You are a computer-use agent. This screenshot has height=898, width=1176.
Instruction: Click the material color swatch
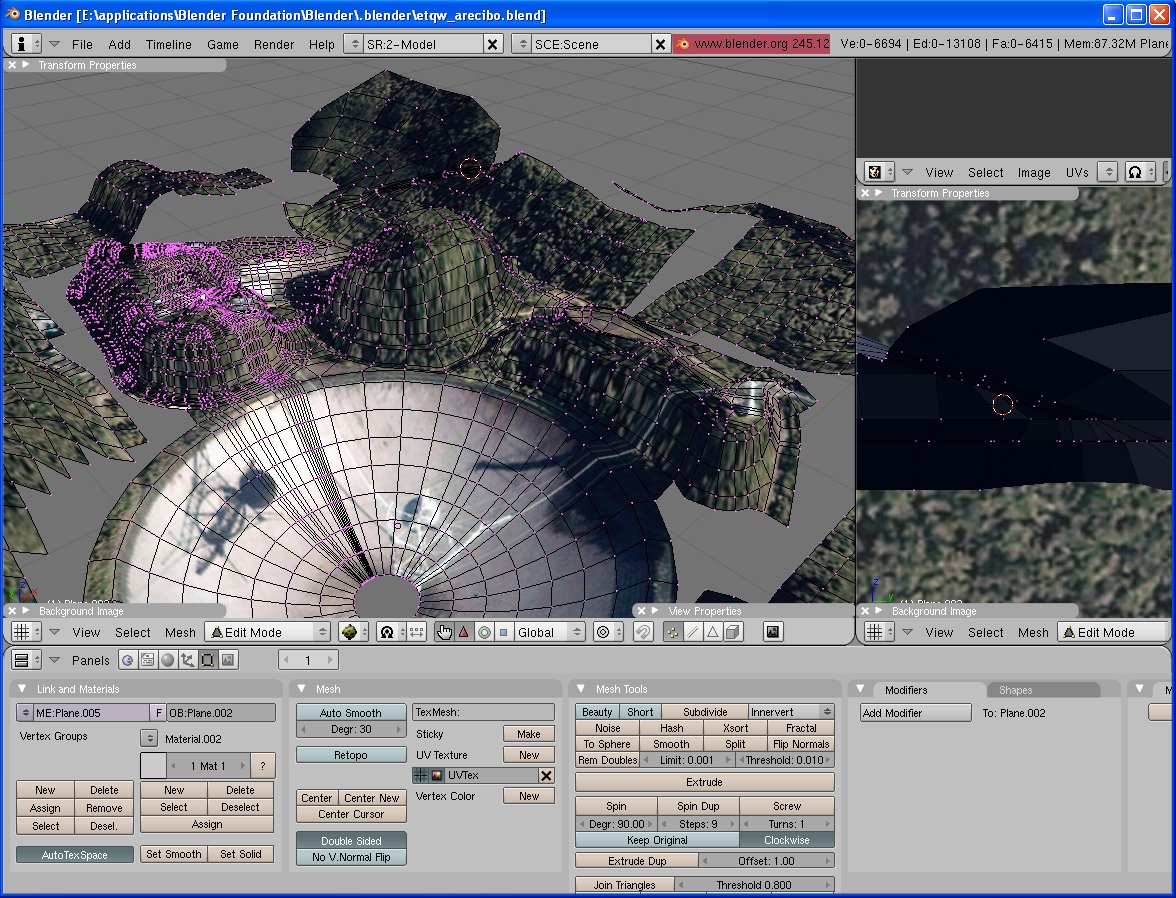coord(152,766)
